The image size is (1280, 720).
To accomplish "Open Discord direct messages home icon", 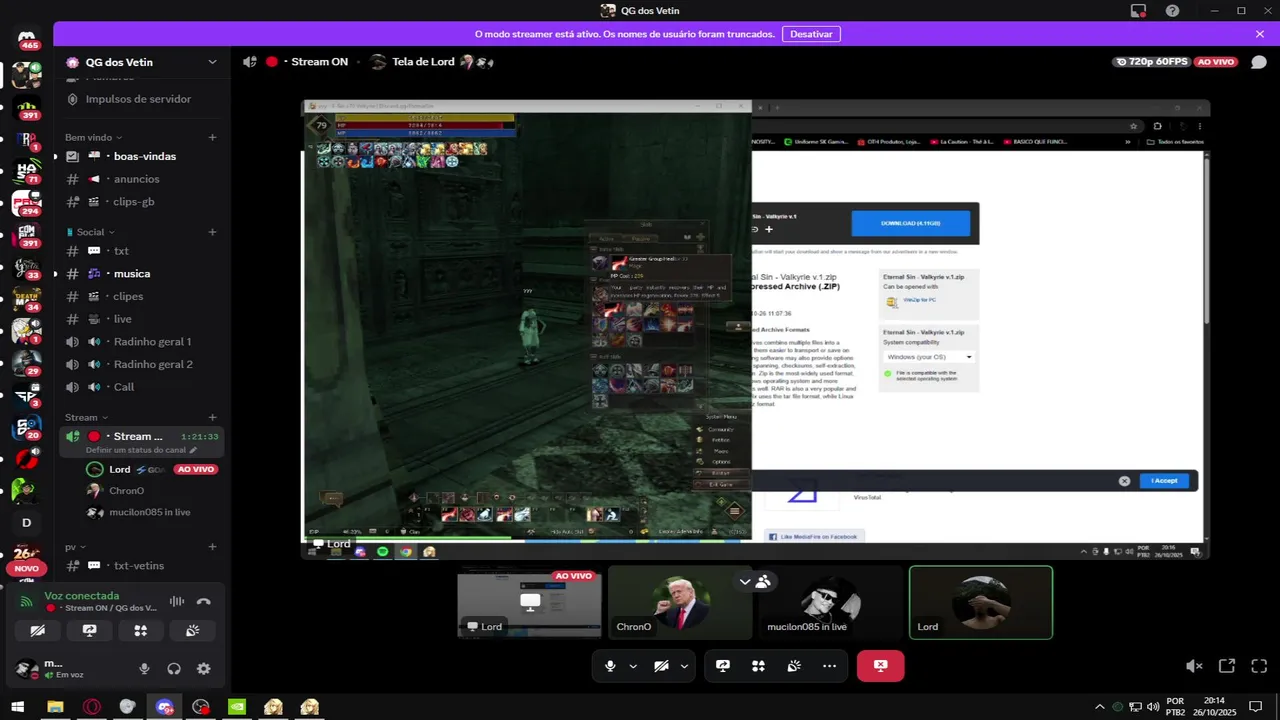I will click(x=27, y=40).
